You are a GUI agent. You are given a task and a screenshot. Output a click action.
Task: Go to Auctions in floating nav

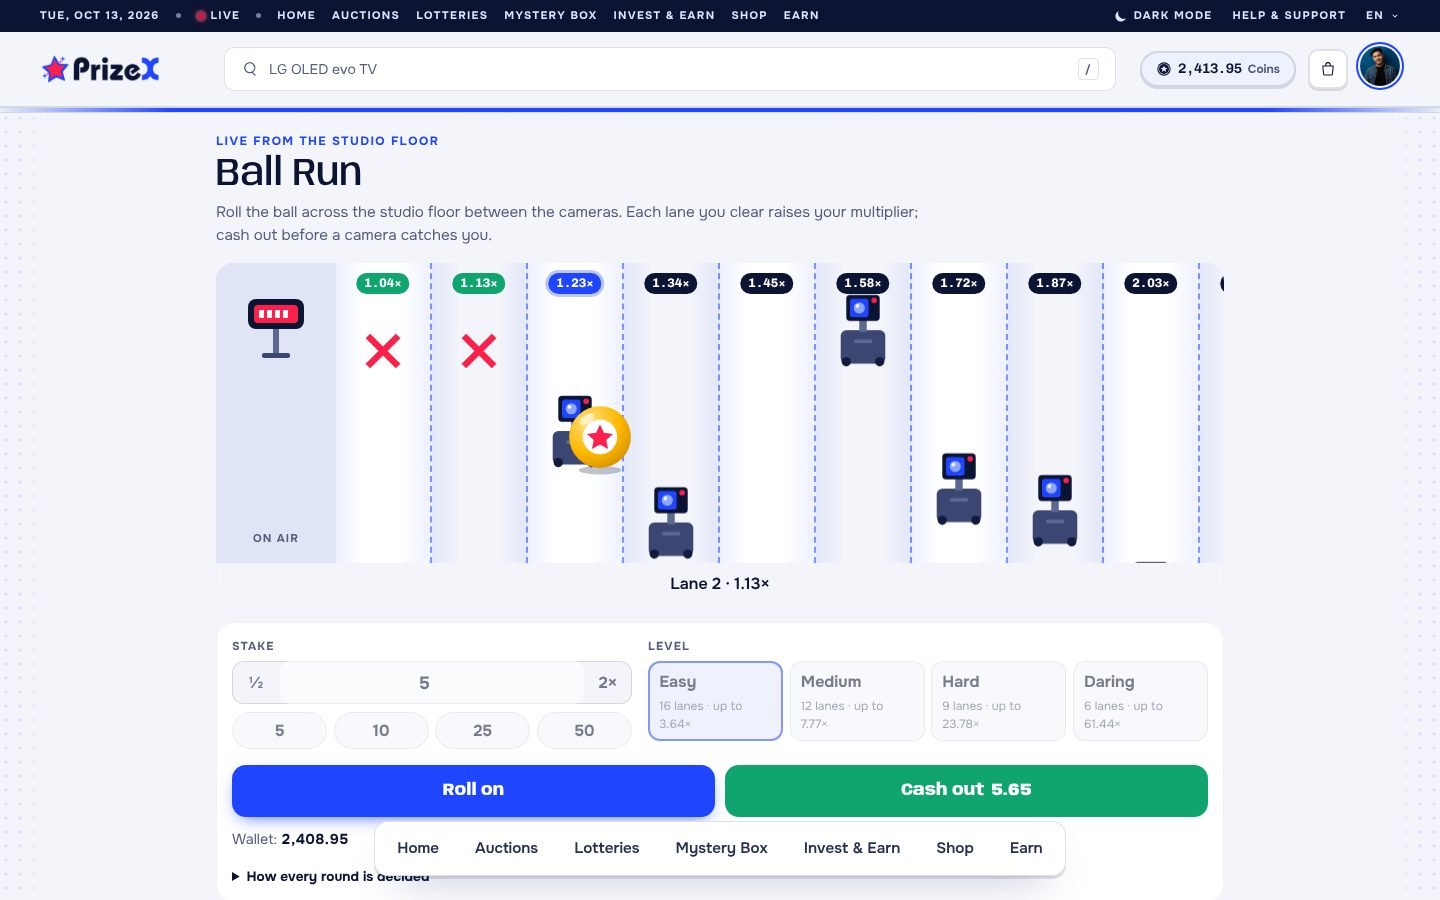[x=506, y=848]
